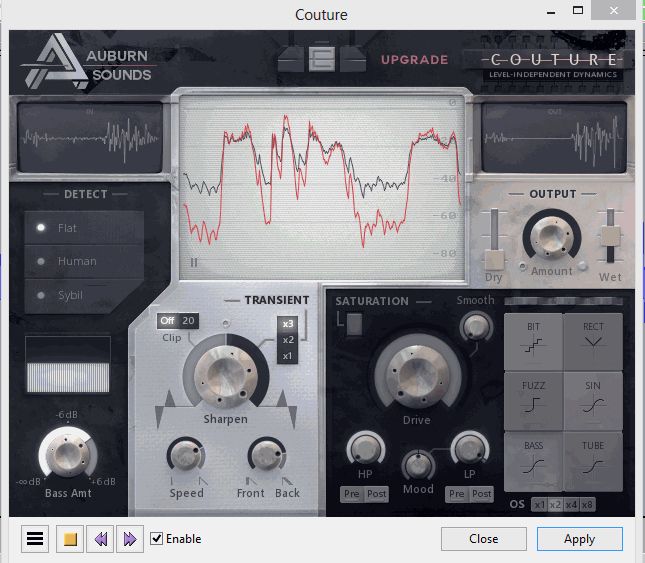The height and width of the screenshot is (563, 645).
Task: Pause the central level graph display
Action: [x=194, y=262]
